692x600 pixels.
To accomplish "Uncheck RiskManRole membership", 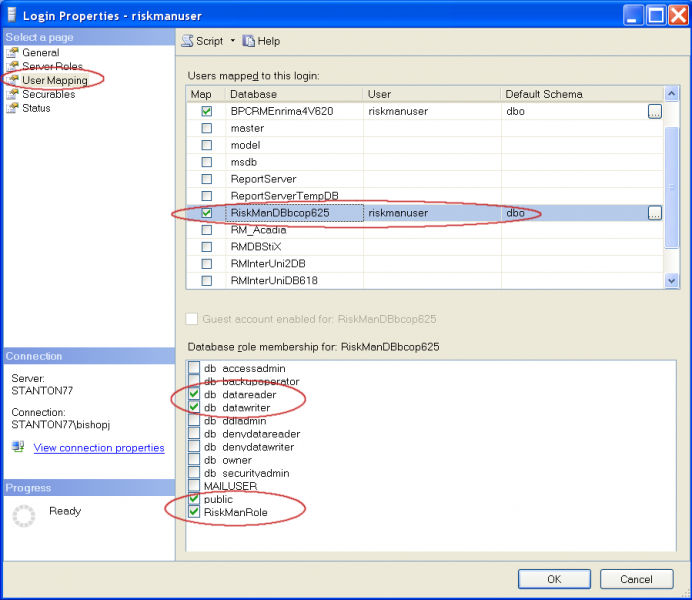I will (194, 512).
